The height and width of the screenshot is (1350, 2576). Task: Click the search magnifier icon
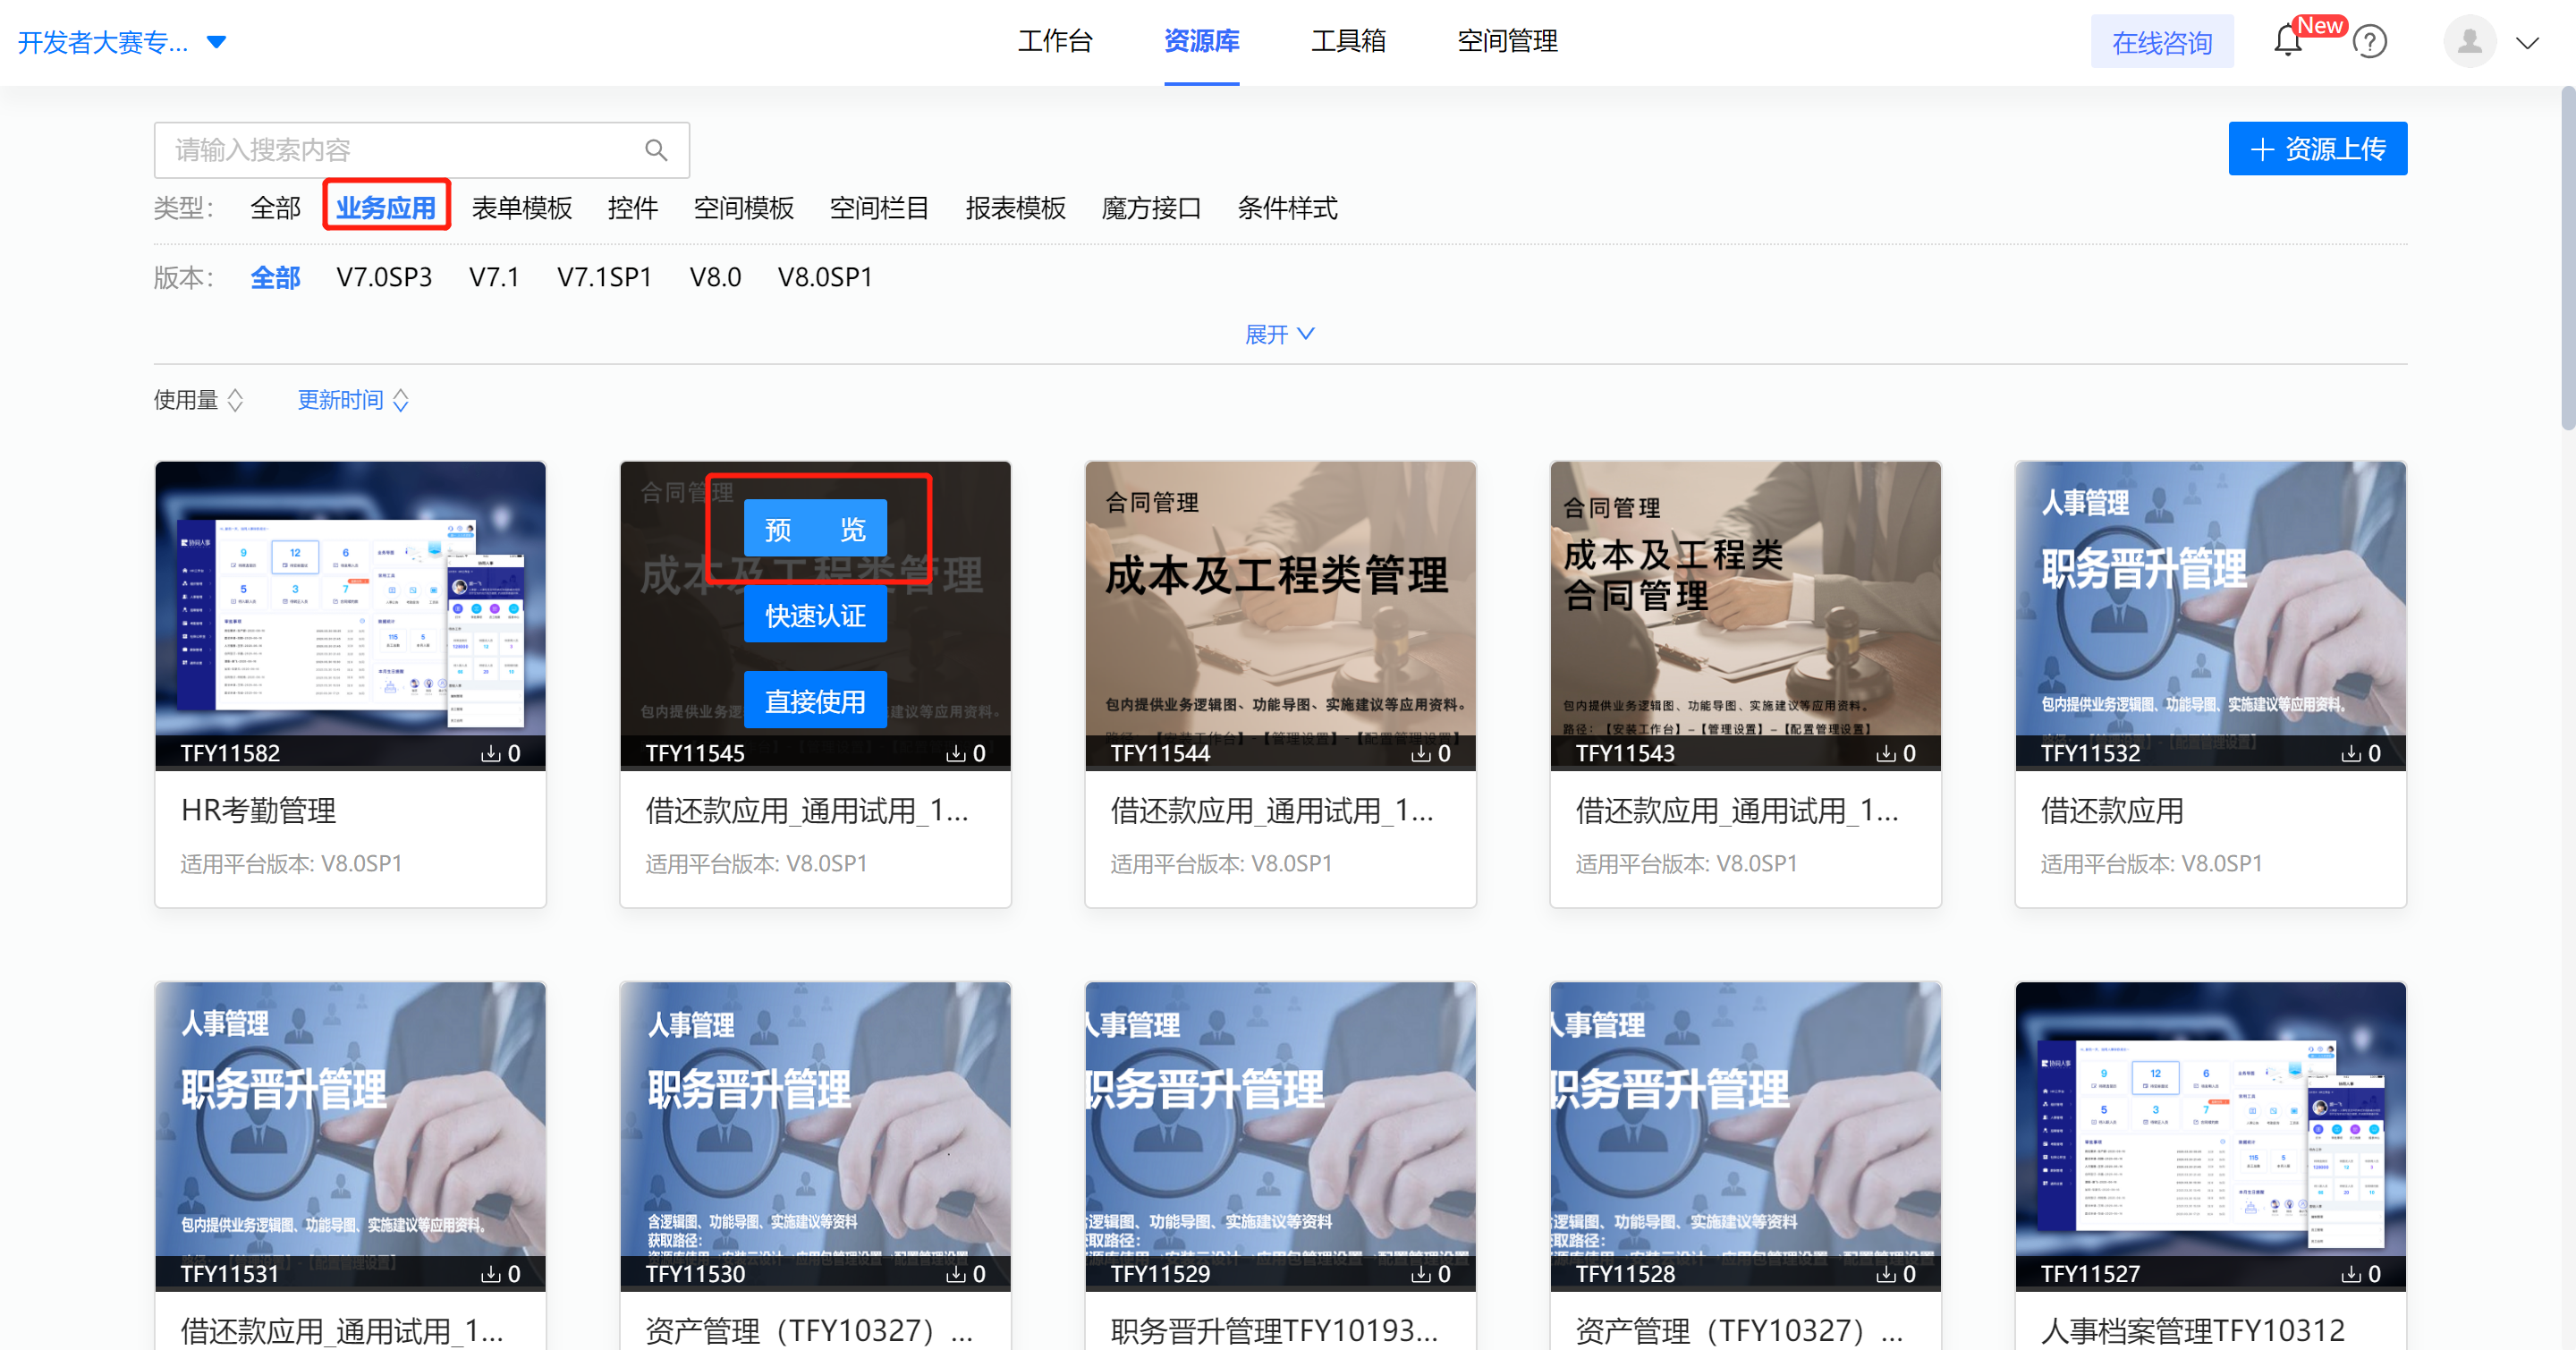[x=656, y=150]
